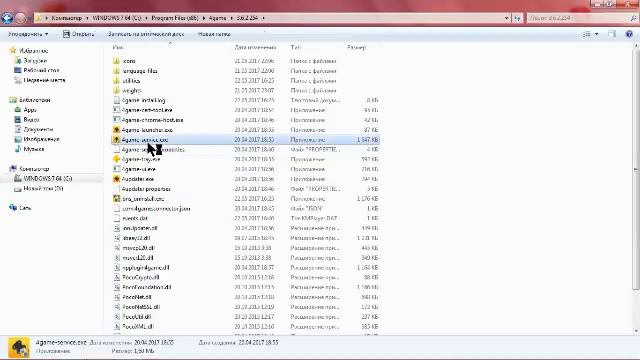640x360 pixels.
Task: Select the msvcp120.dll file name
Action: [x=139, y=248]
